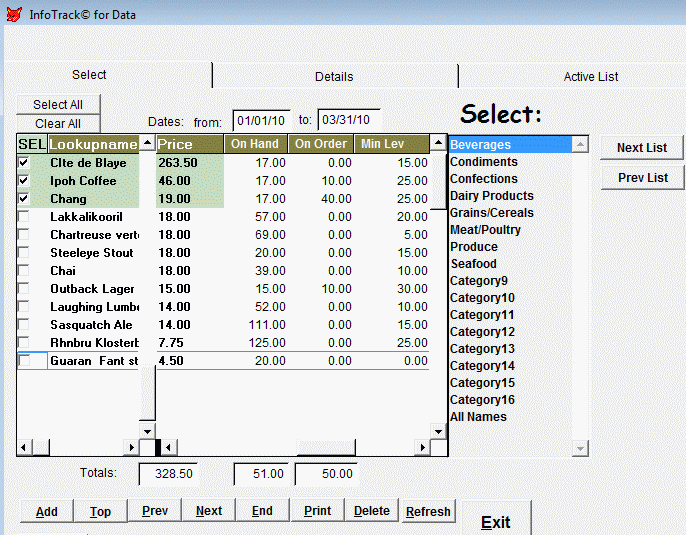The height and width of the screenshot is (535, 686).
Task: Check the Chai row checkbox
Action: pos(24,271)
